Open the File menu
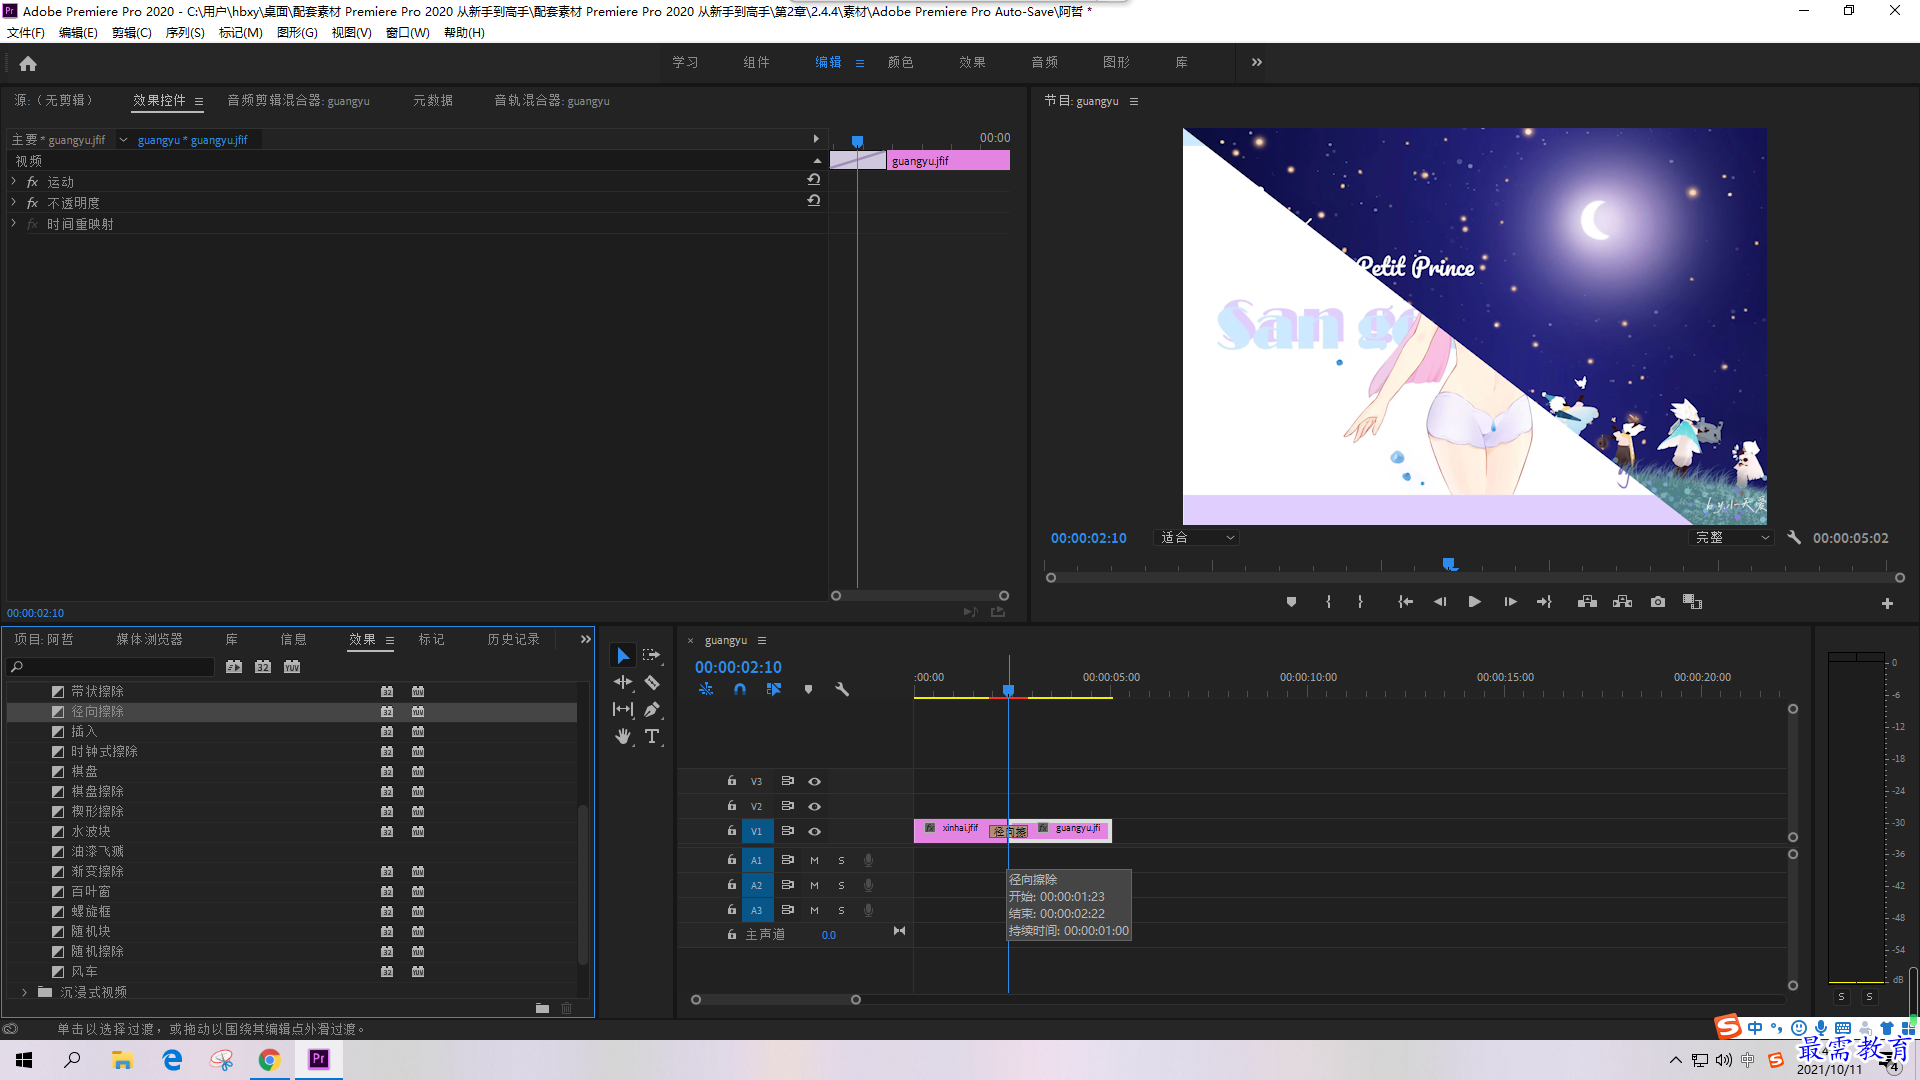The image size is (1920, 1080). [26, 33]
